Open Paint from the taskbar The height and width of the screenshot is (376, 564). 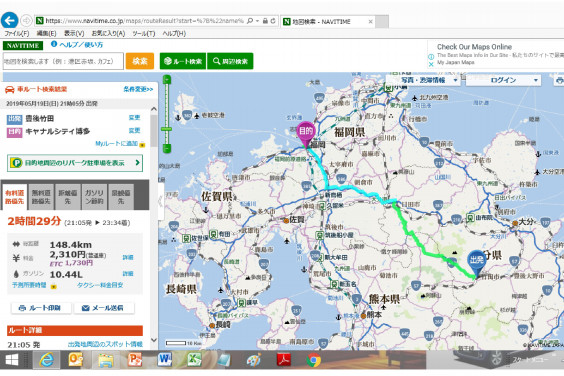tap(254, 360)
